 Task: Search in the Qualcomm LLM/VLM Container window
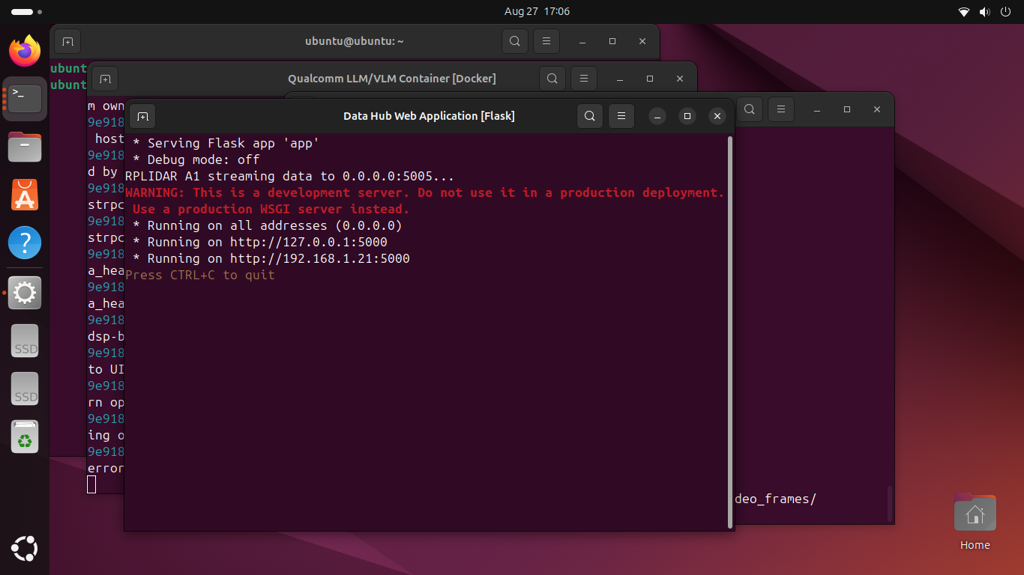tap(552, 78)
